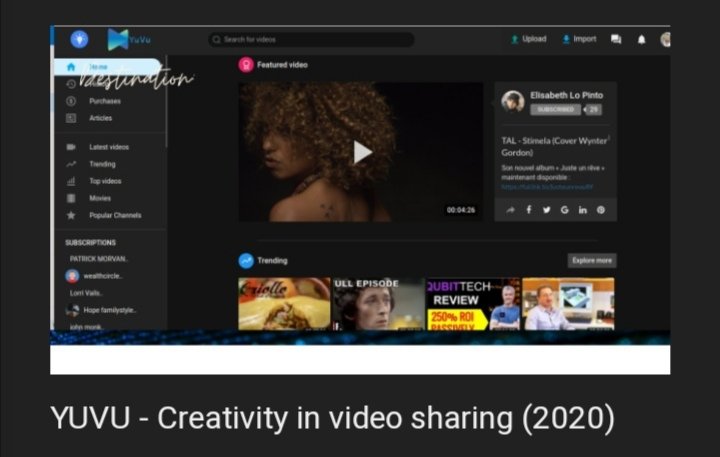Toggle the SUBSCRIBED button
720x457 pixels.
pyautogui.click(x=555, y=110)
